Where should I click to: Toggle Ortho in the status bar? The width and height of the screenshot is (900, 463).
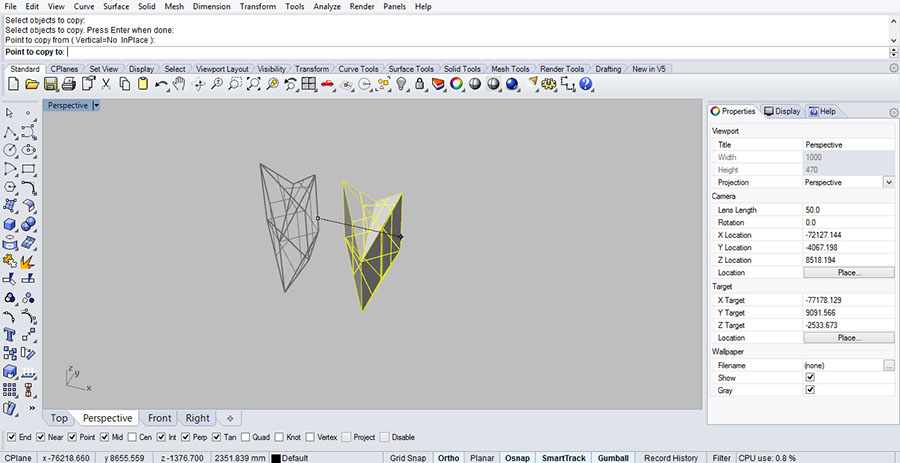[x=448, y=458]
